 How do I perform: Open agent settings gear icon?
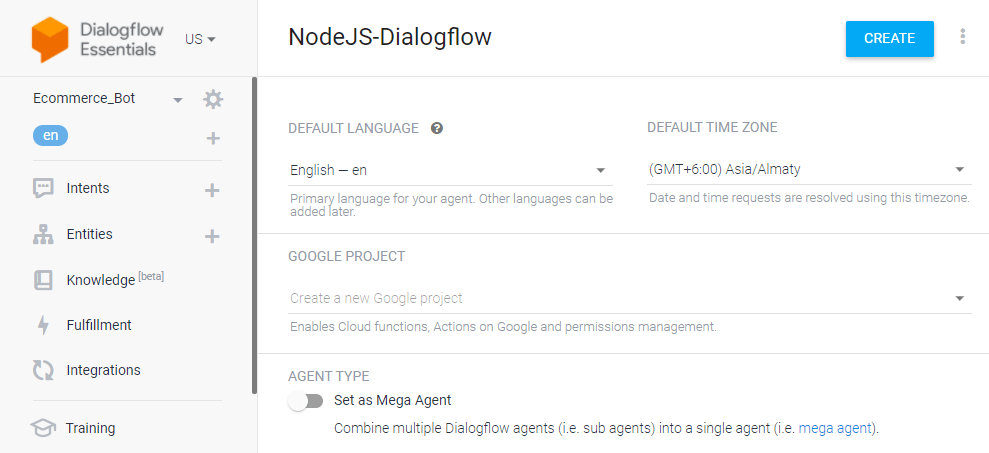coord(213,99)
